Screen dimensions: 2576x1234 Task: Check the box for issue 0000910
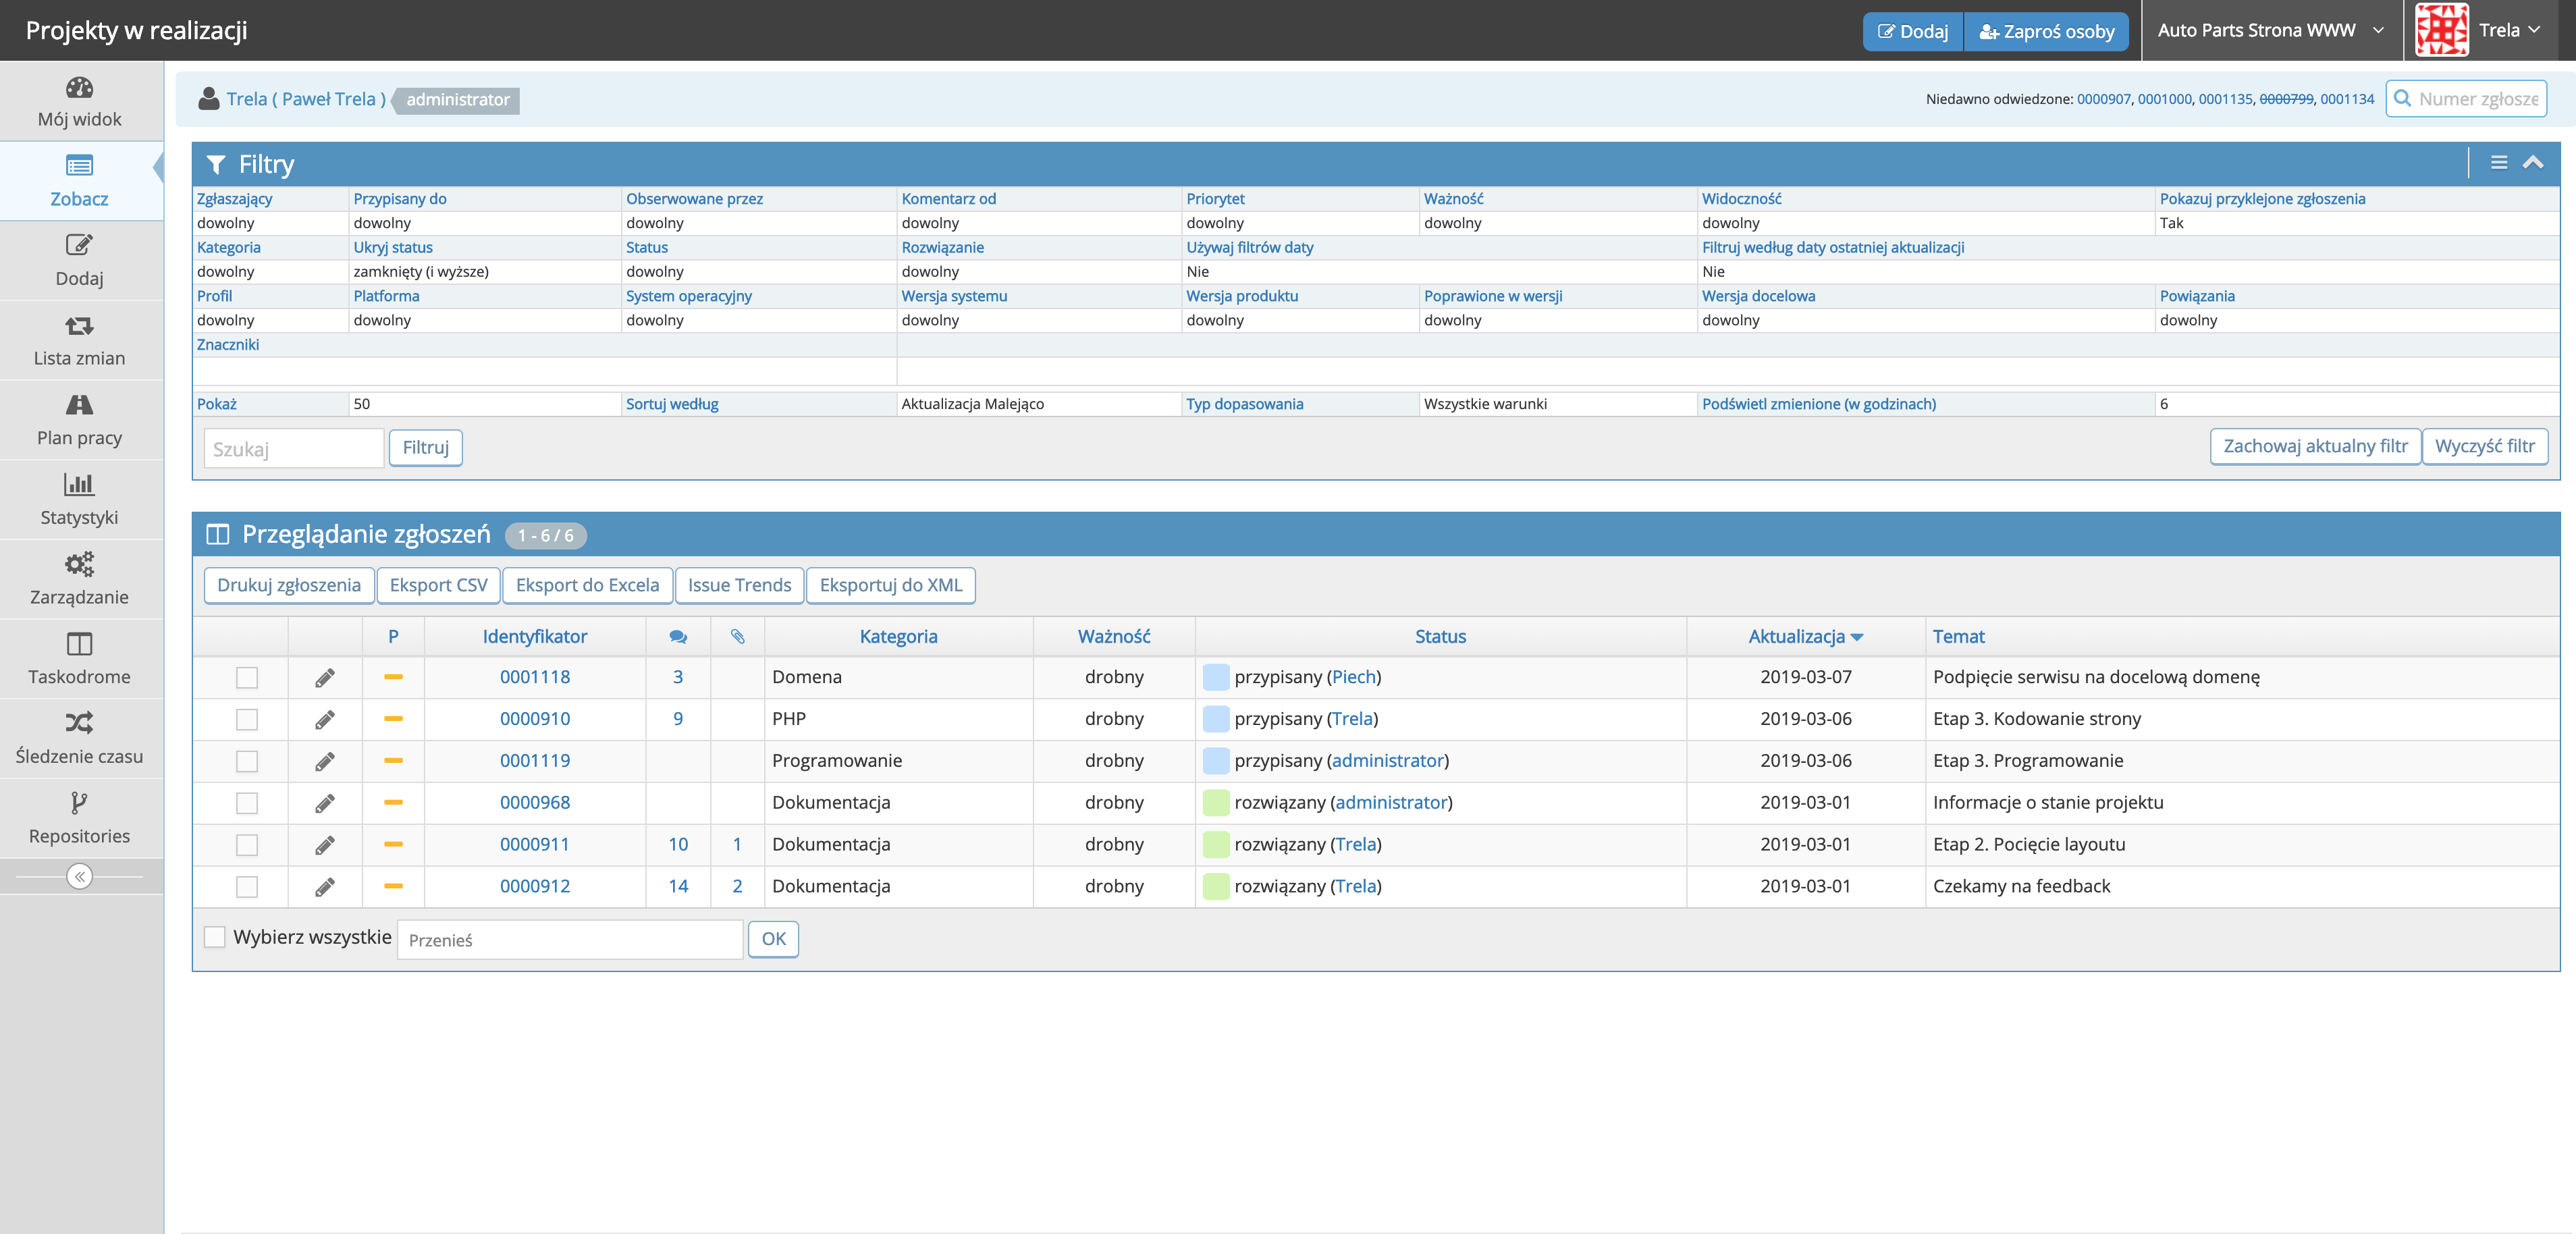click(x=247, y=719)
